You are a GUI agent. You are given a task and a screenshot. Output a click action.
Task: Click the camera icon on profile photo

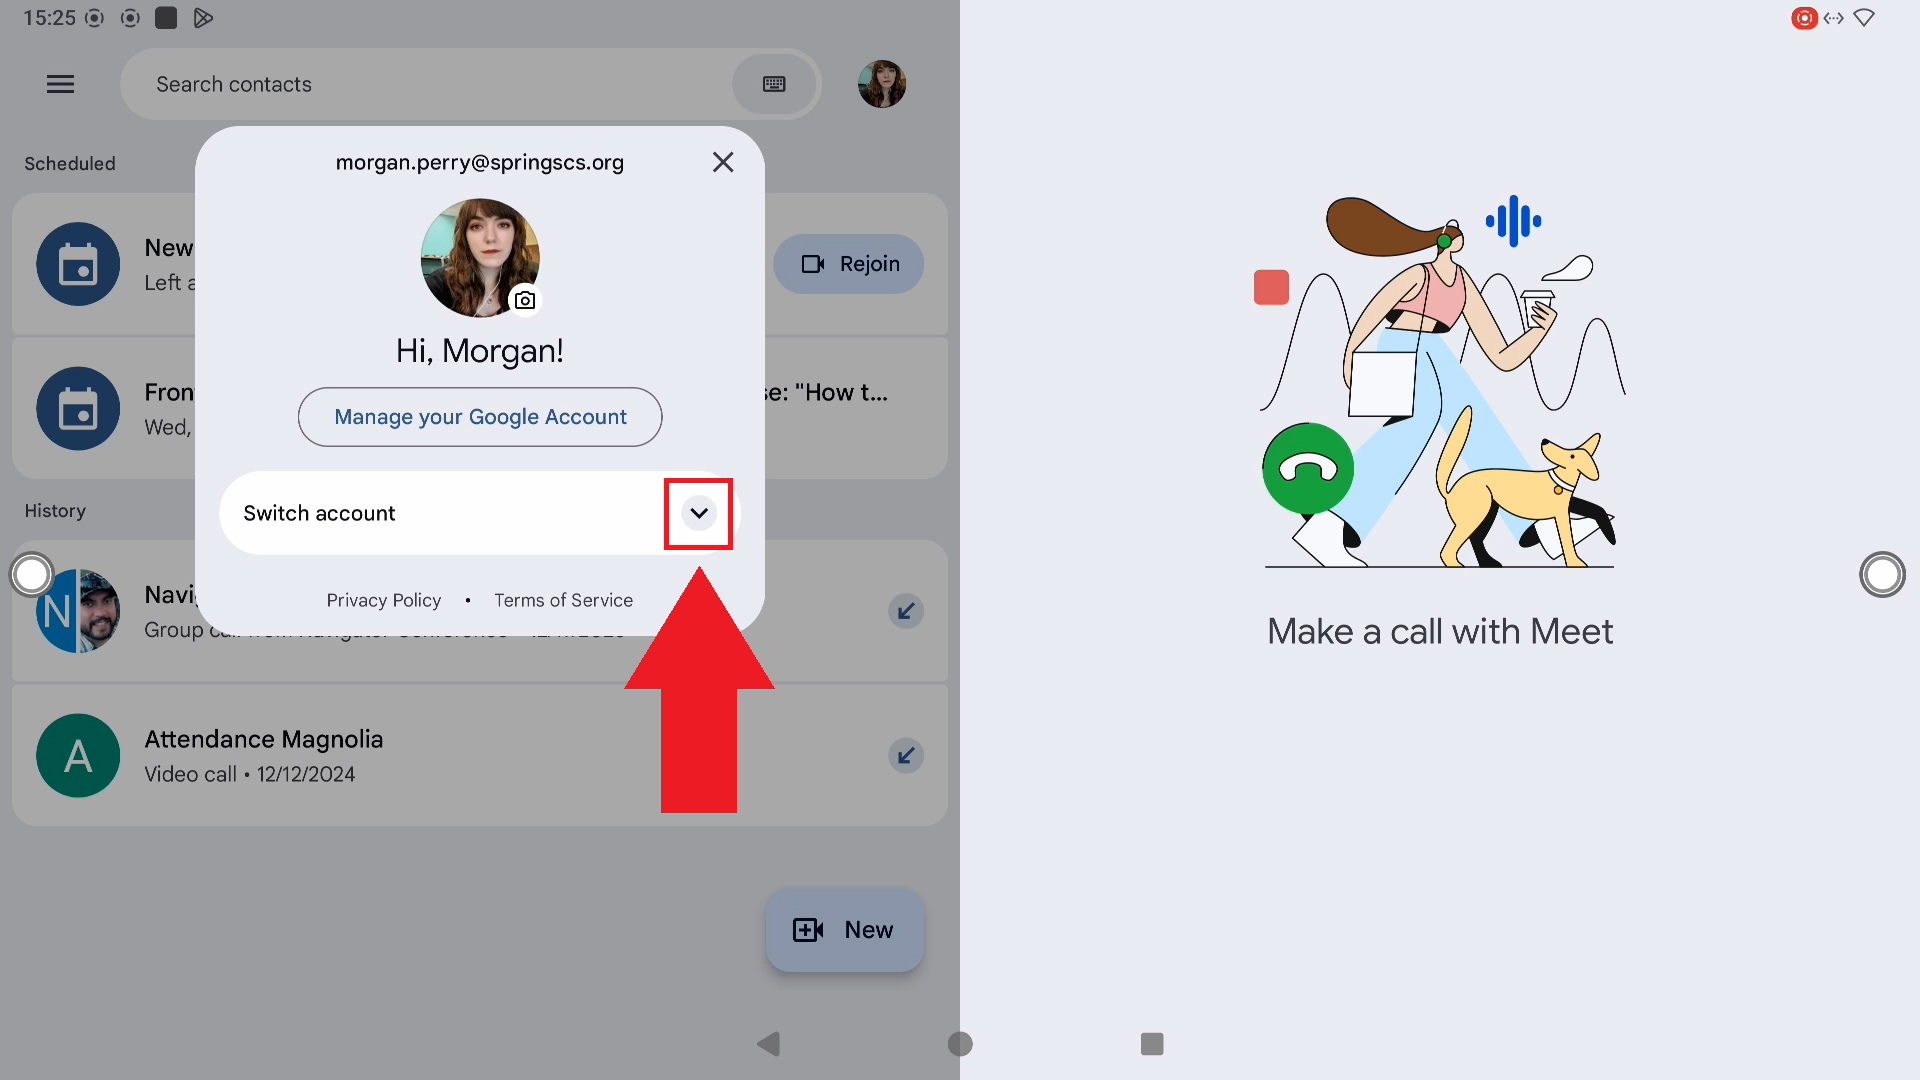(x=525, y=300)
